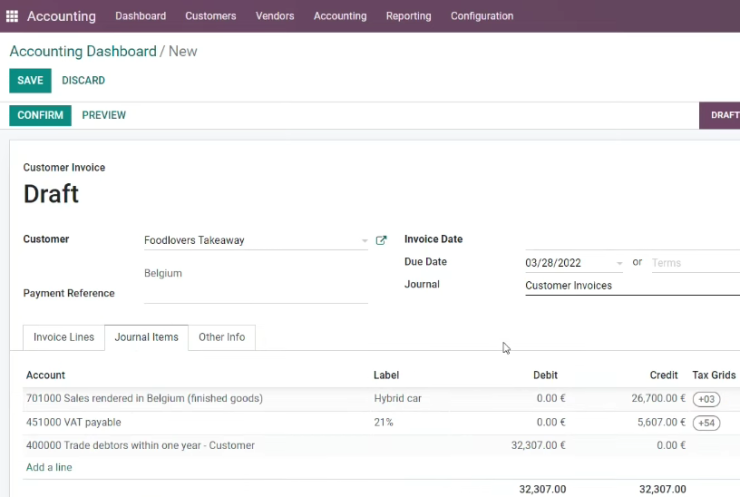Confirm the draft invoice

tap(40, 115)
